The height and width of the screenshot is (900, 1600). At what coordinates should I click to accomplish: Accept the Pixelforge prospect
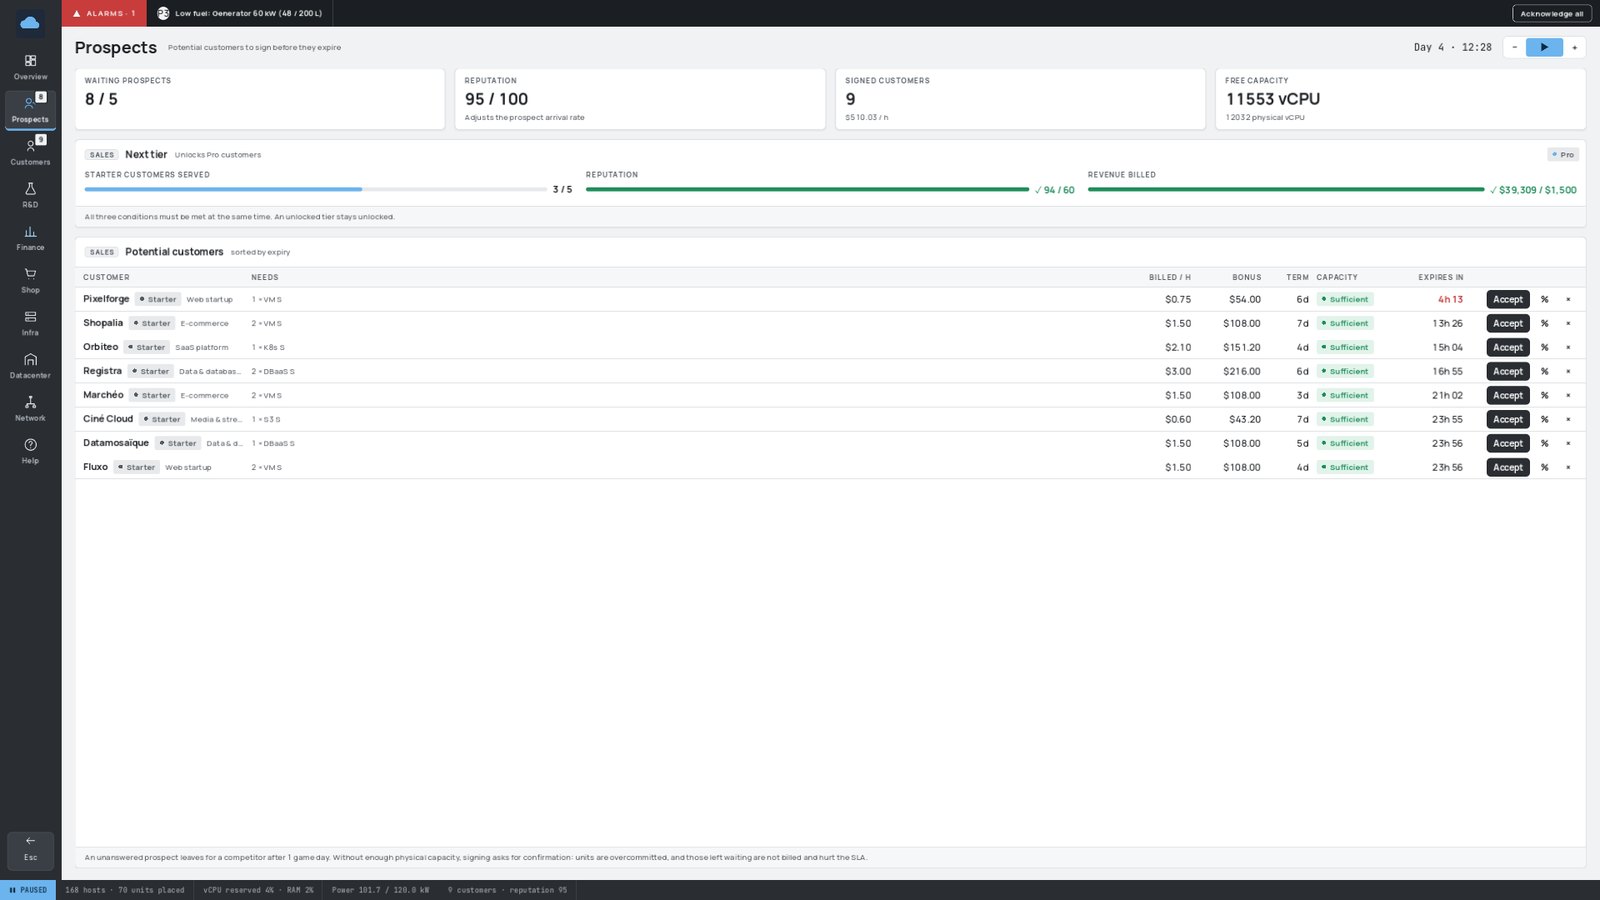click(1508, 299)
